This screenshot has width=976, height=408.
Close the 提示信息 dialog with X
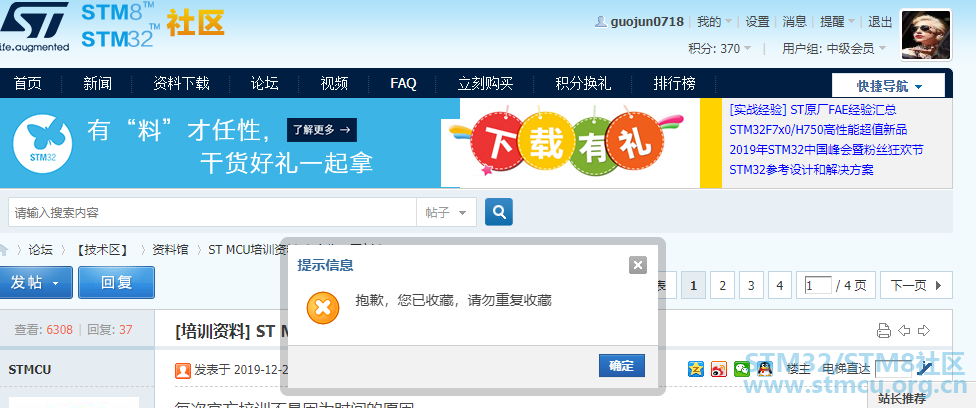pos(637,265)
